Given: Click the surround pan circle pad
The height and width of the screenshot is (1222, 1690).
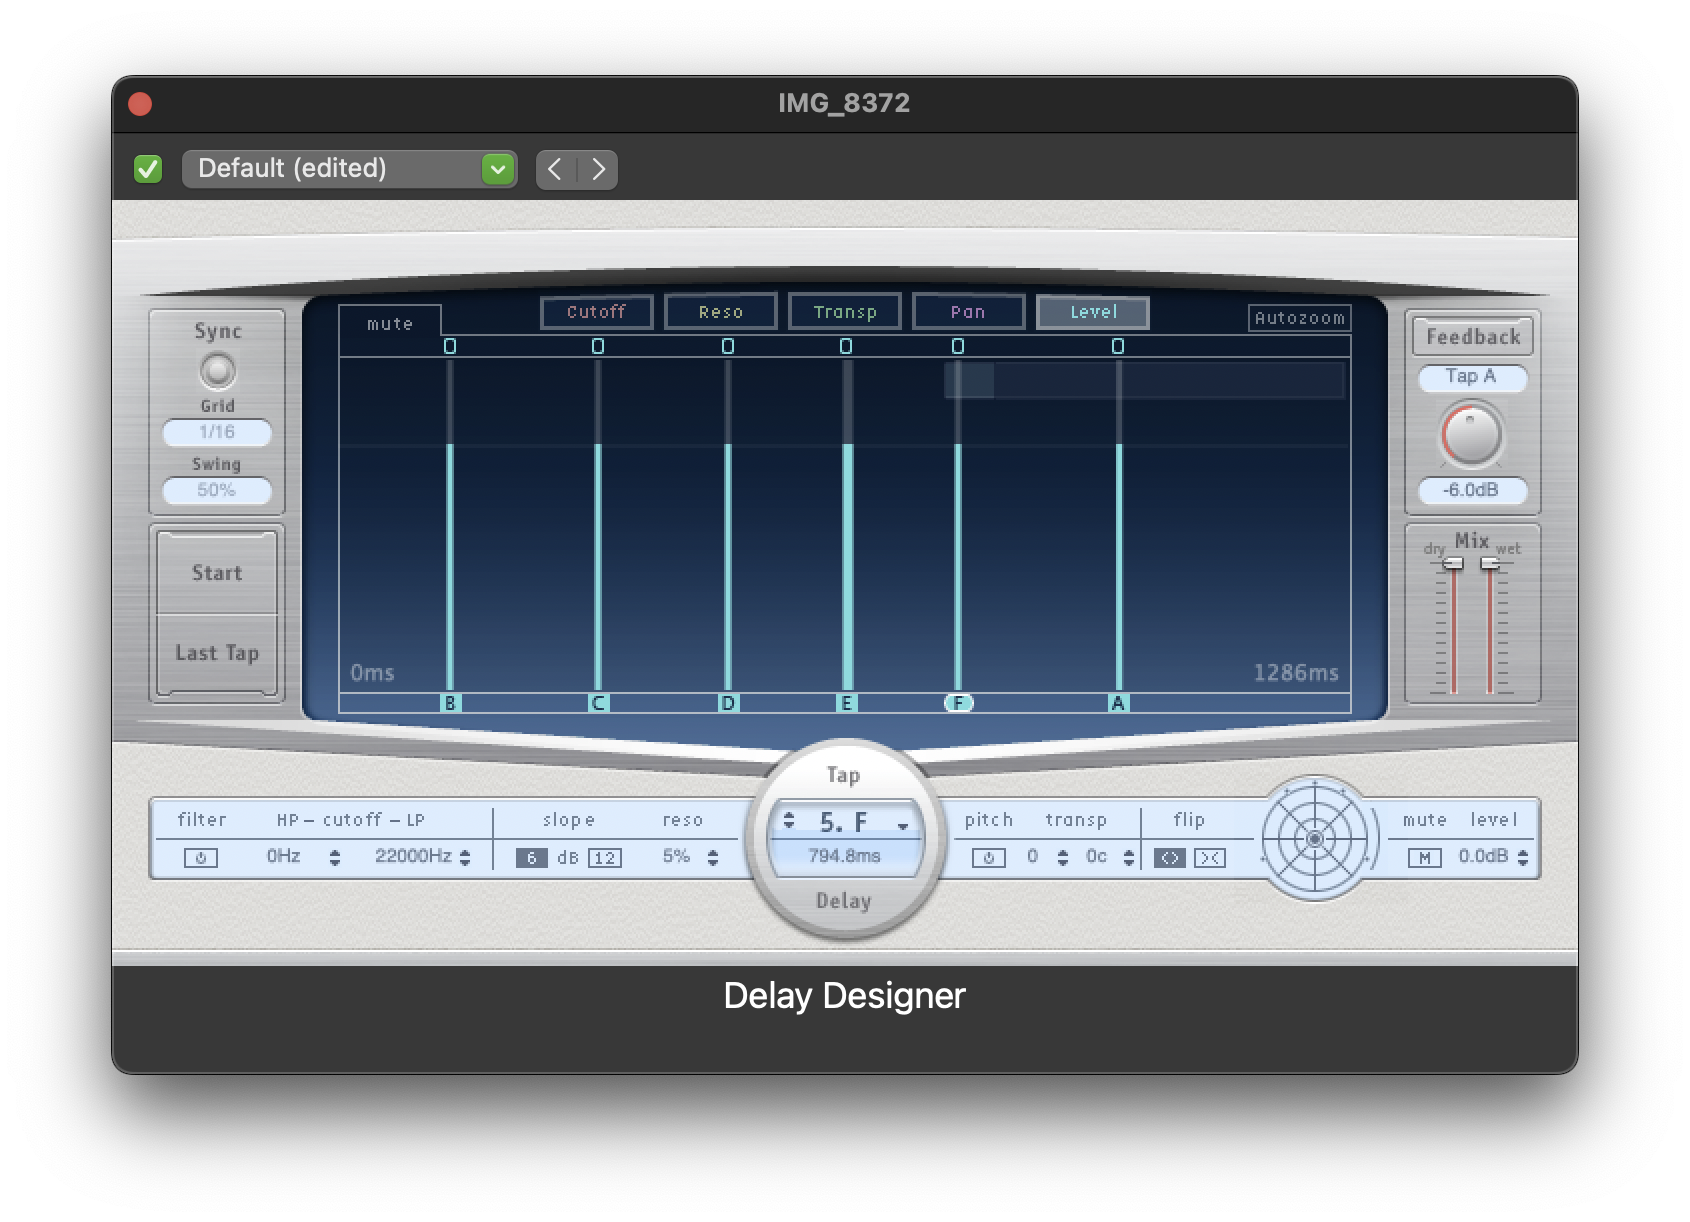Looking at the screenshot, I should pos(1315,839).
